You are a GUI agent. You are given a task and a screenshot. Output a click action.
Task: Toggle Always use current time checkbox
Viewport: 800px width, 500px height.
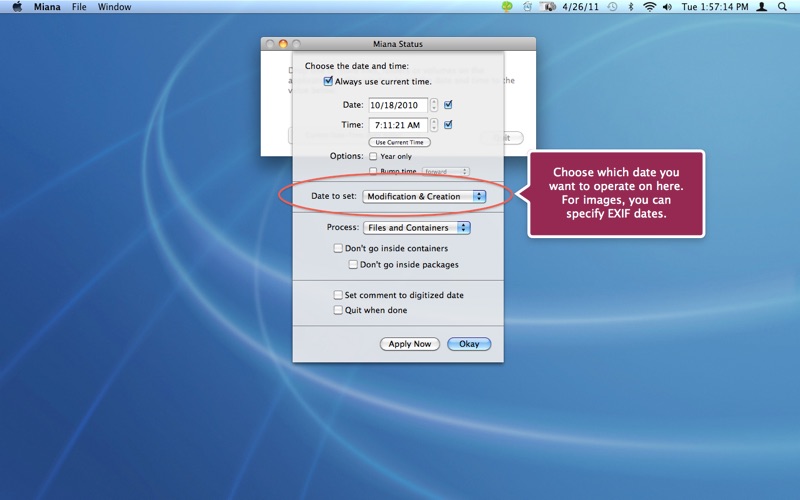(328, 81)
